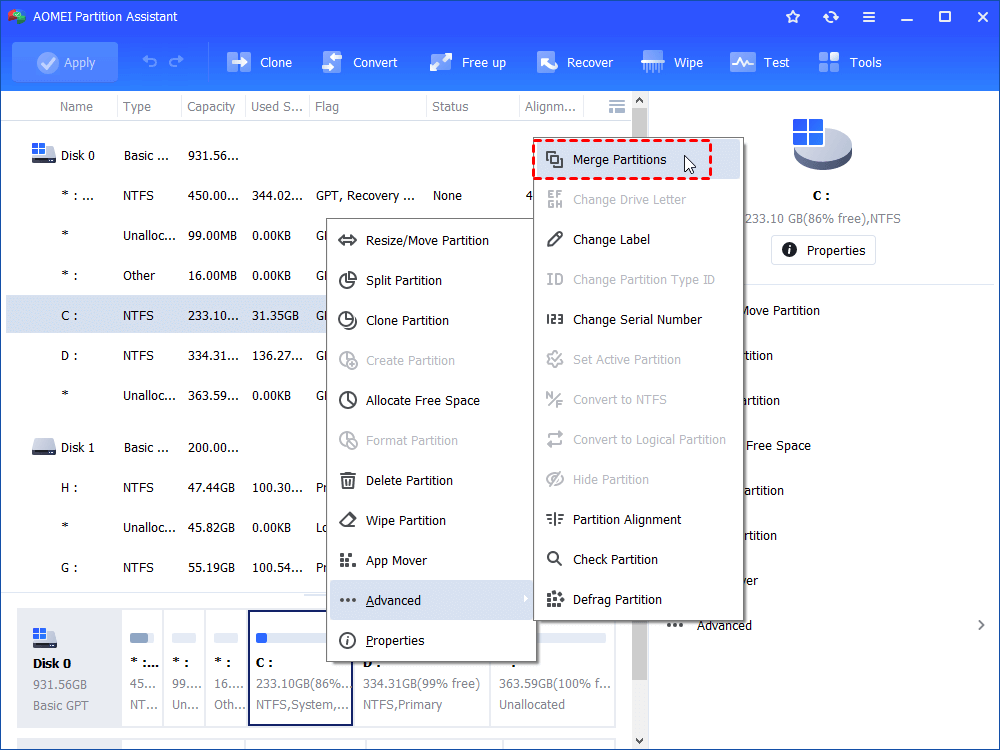
Task: Click the Tools toolbar icon
Action: (x=849, y=61)
